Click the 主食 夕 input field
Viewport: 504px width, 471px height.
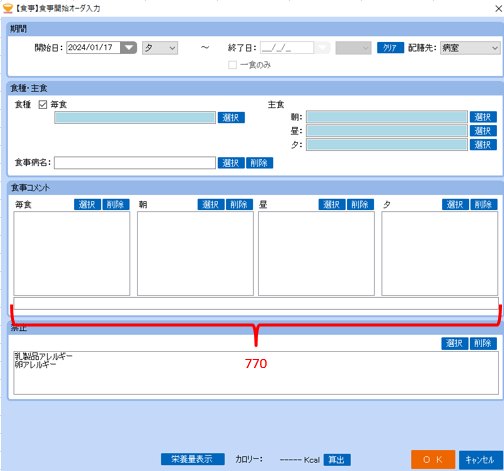(x=387, y=145)
